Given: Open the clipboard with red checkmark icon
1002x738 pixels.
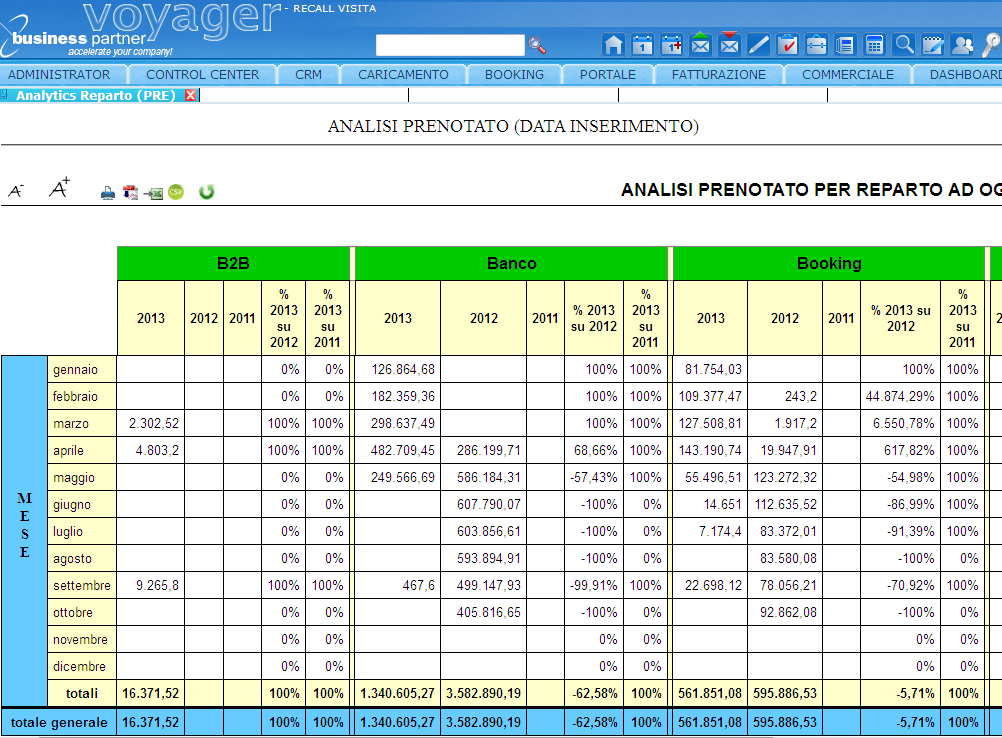Looking at the screenshot, I should (787, 45).
